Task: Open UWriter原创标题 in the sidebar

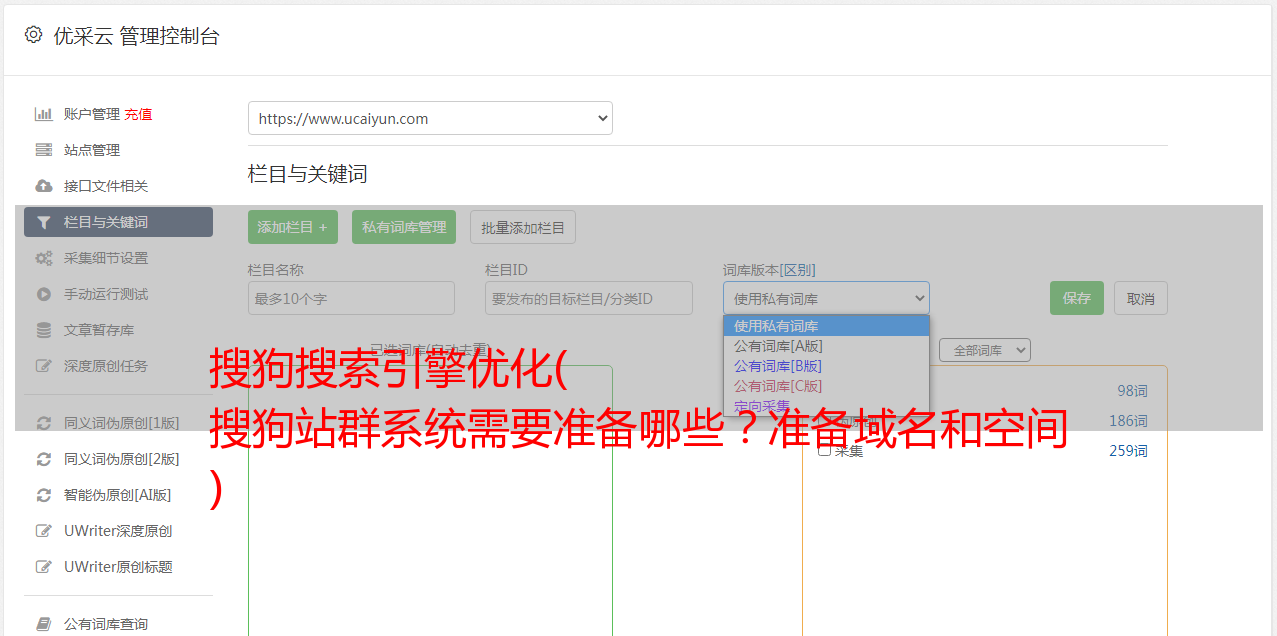Action: coord(118,567)
